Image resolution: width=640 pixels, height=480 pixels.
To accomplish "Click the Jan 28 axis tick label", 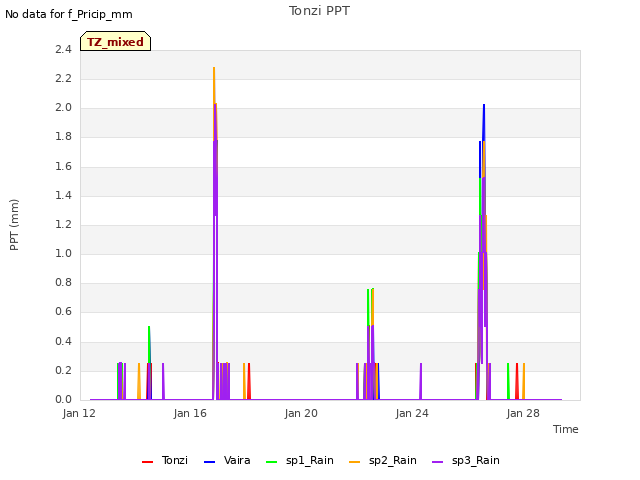I will tap(523, 413).
